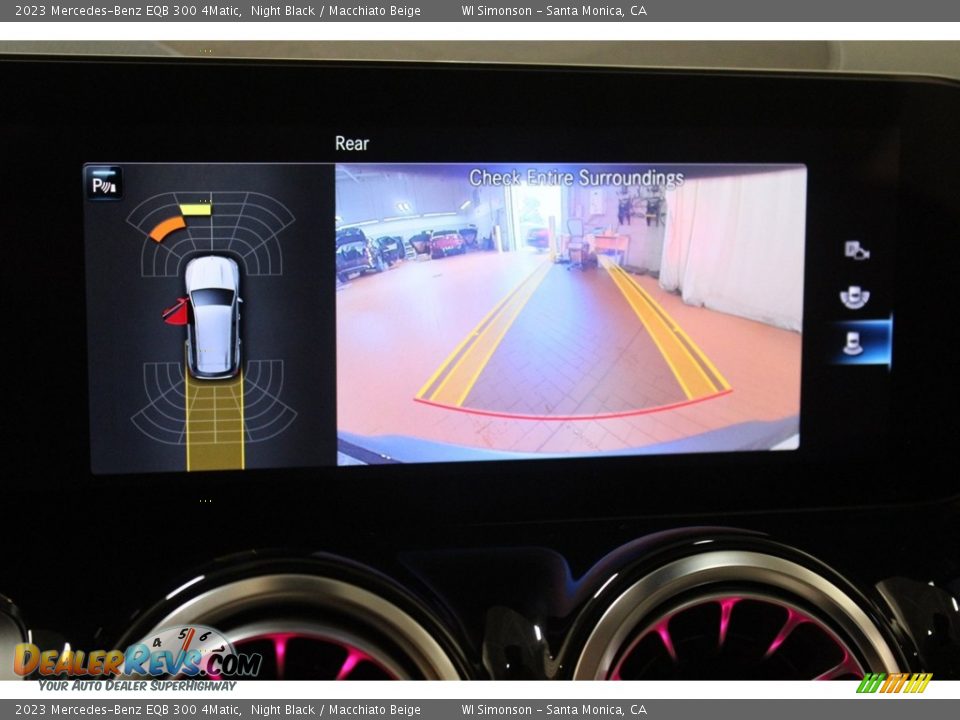Viewport: 960px width, 720px height.
Task: Tap 'Check Entire Surroundings' warning text
Action: 576,178
